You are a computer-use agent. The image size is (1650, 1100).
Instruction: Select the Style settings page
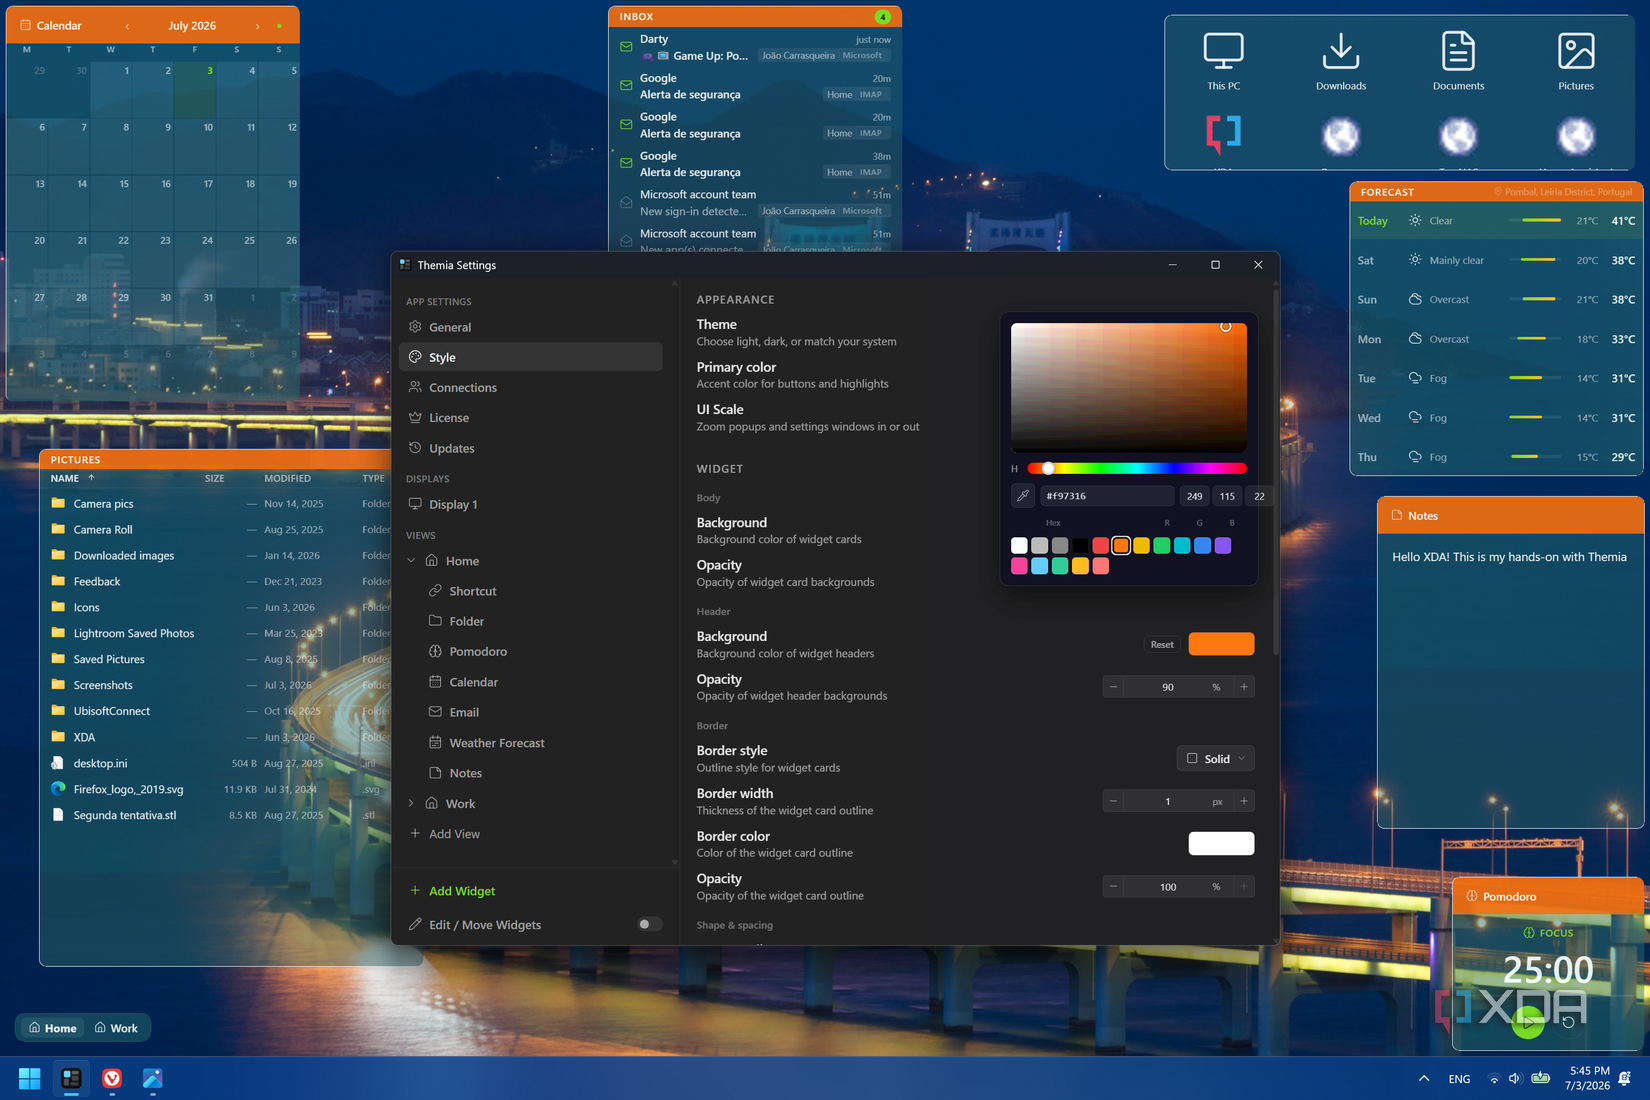coord(530,357)
